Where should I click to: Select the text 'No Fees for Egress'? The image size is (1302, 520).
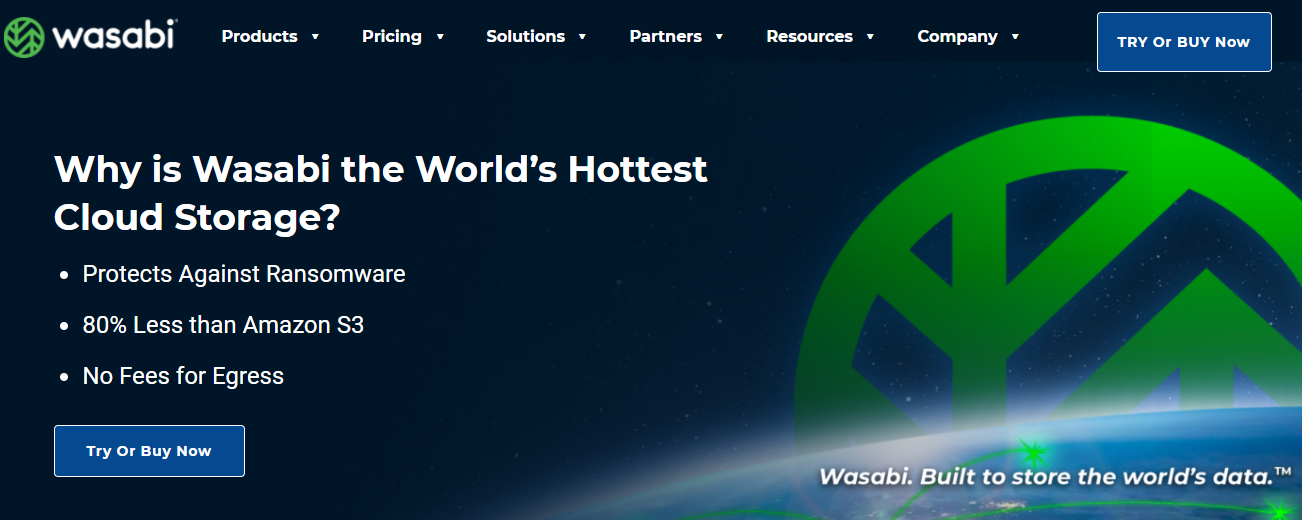(x=183, y=376)
